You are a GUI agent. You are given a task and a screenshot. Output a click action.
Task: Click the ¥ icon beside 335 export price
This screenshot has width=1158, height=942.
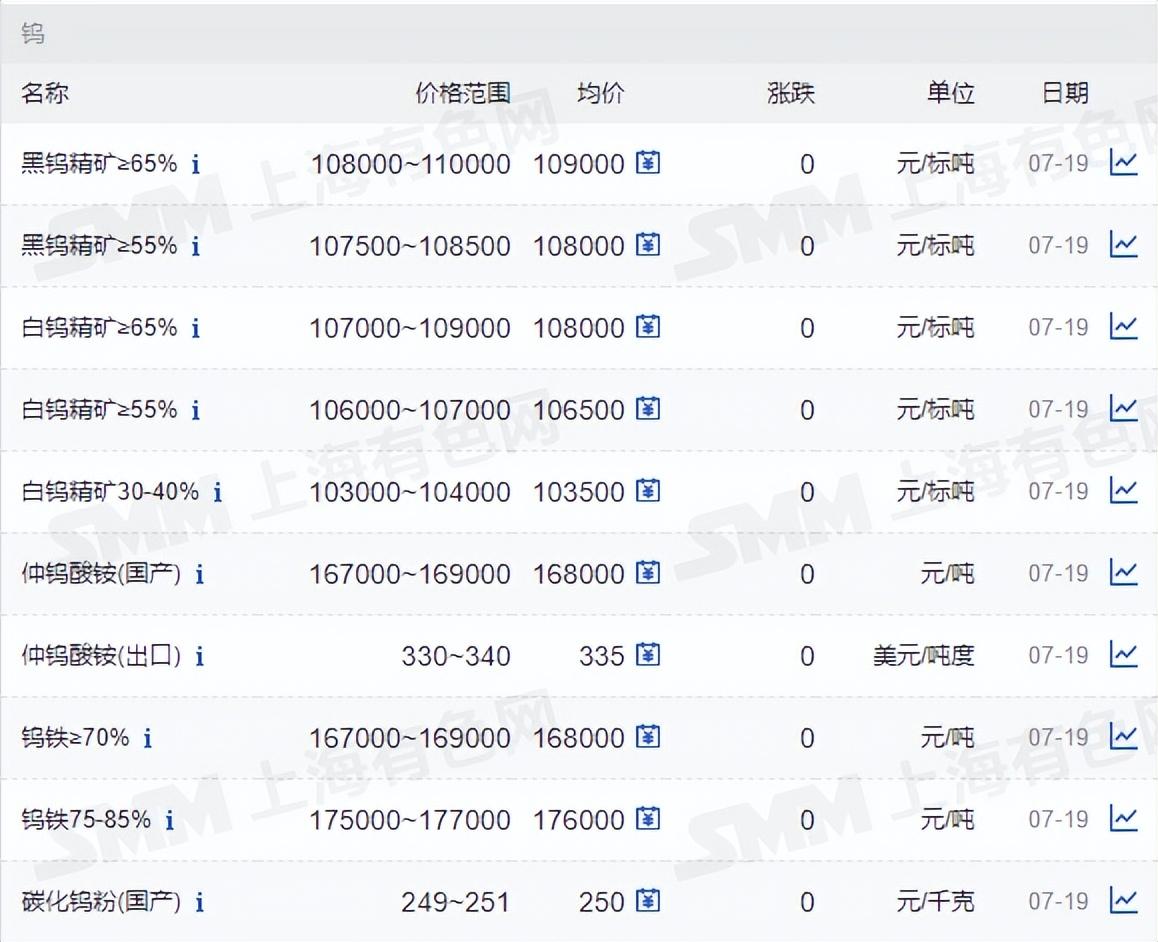648,655
